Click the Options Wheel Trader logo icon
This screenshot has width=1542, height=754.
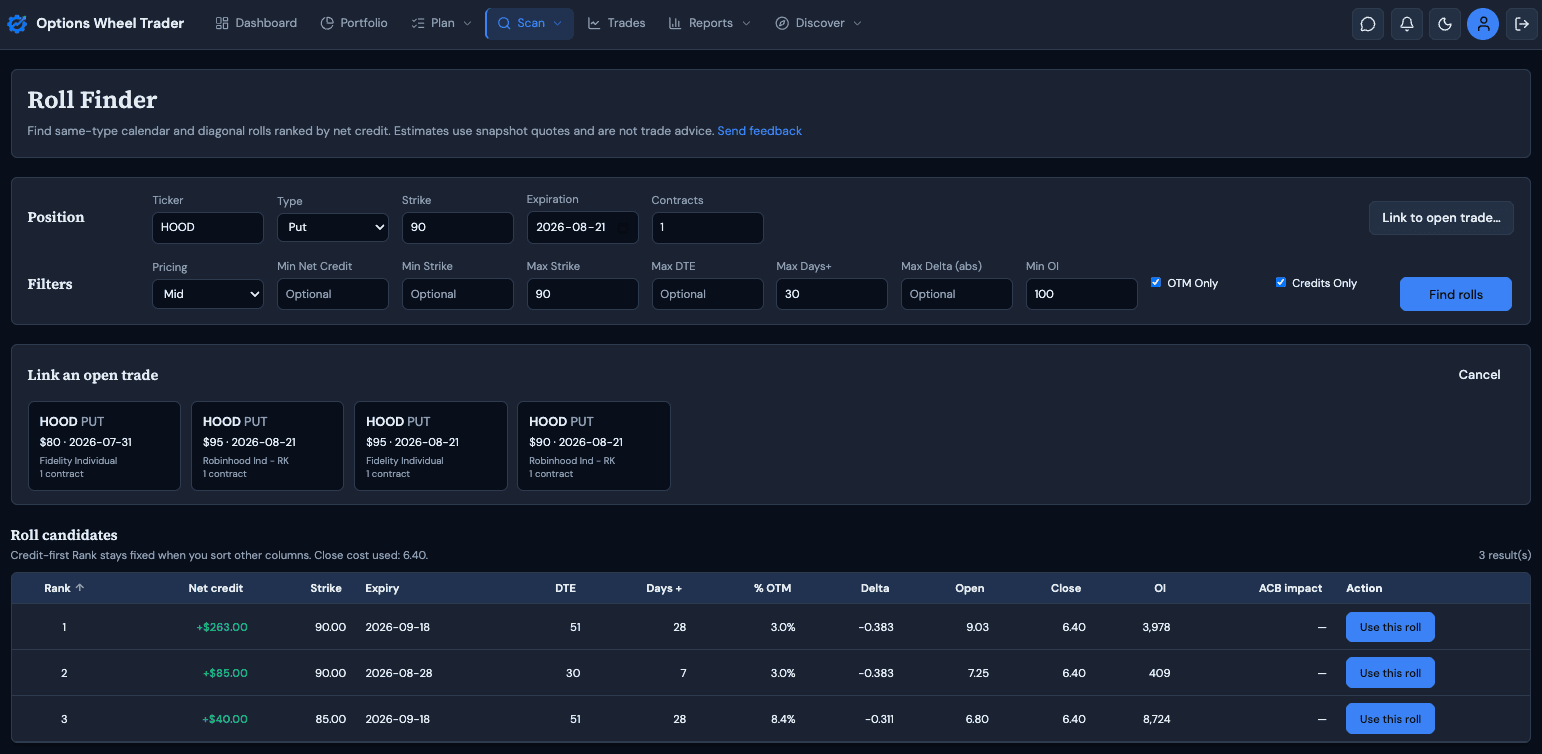click(17, 23)
